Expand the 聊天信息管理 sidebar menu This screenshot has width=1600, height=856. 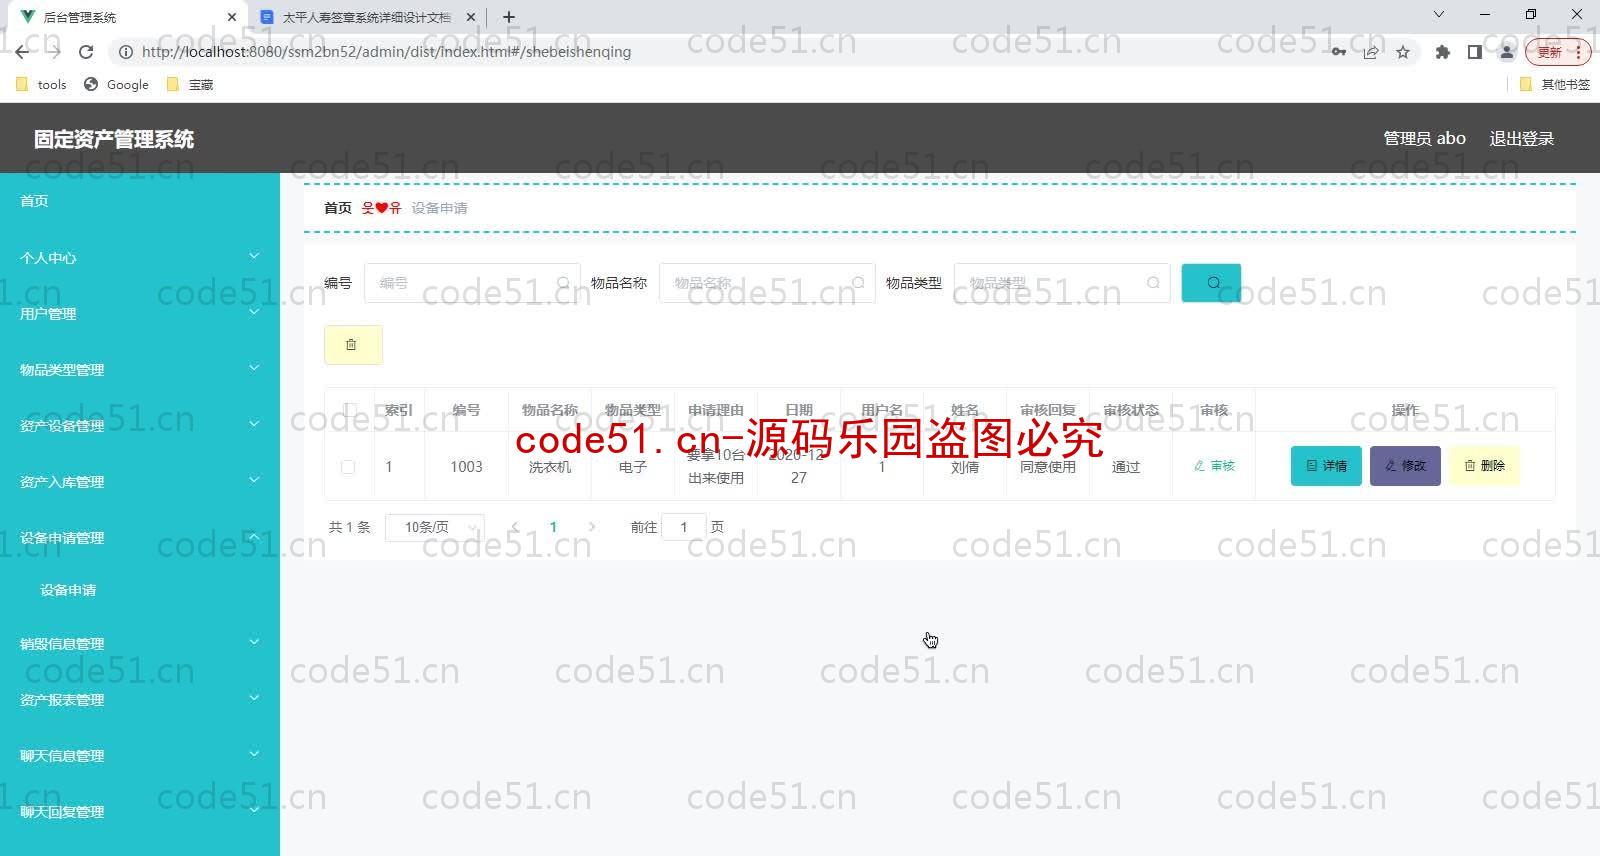click(x=140, y=756)
